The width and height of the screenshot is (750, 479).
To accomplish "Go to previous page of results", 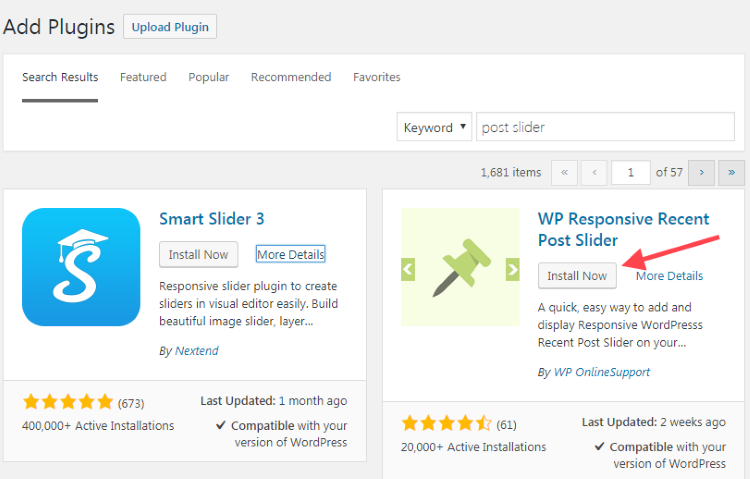I will click(x=594, y=173).
